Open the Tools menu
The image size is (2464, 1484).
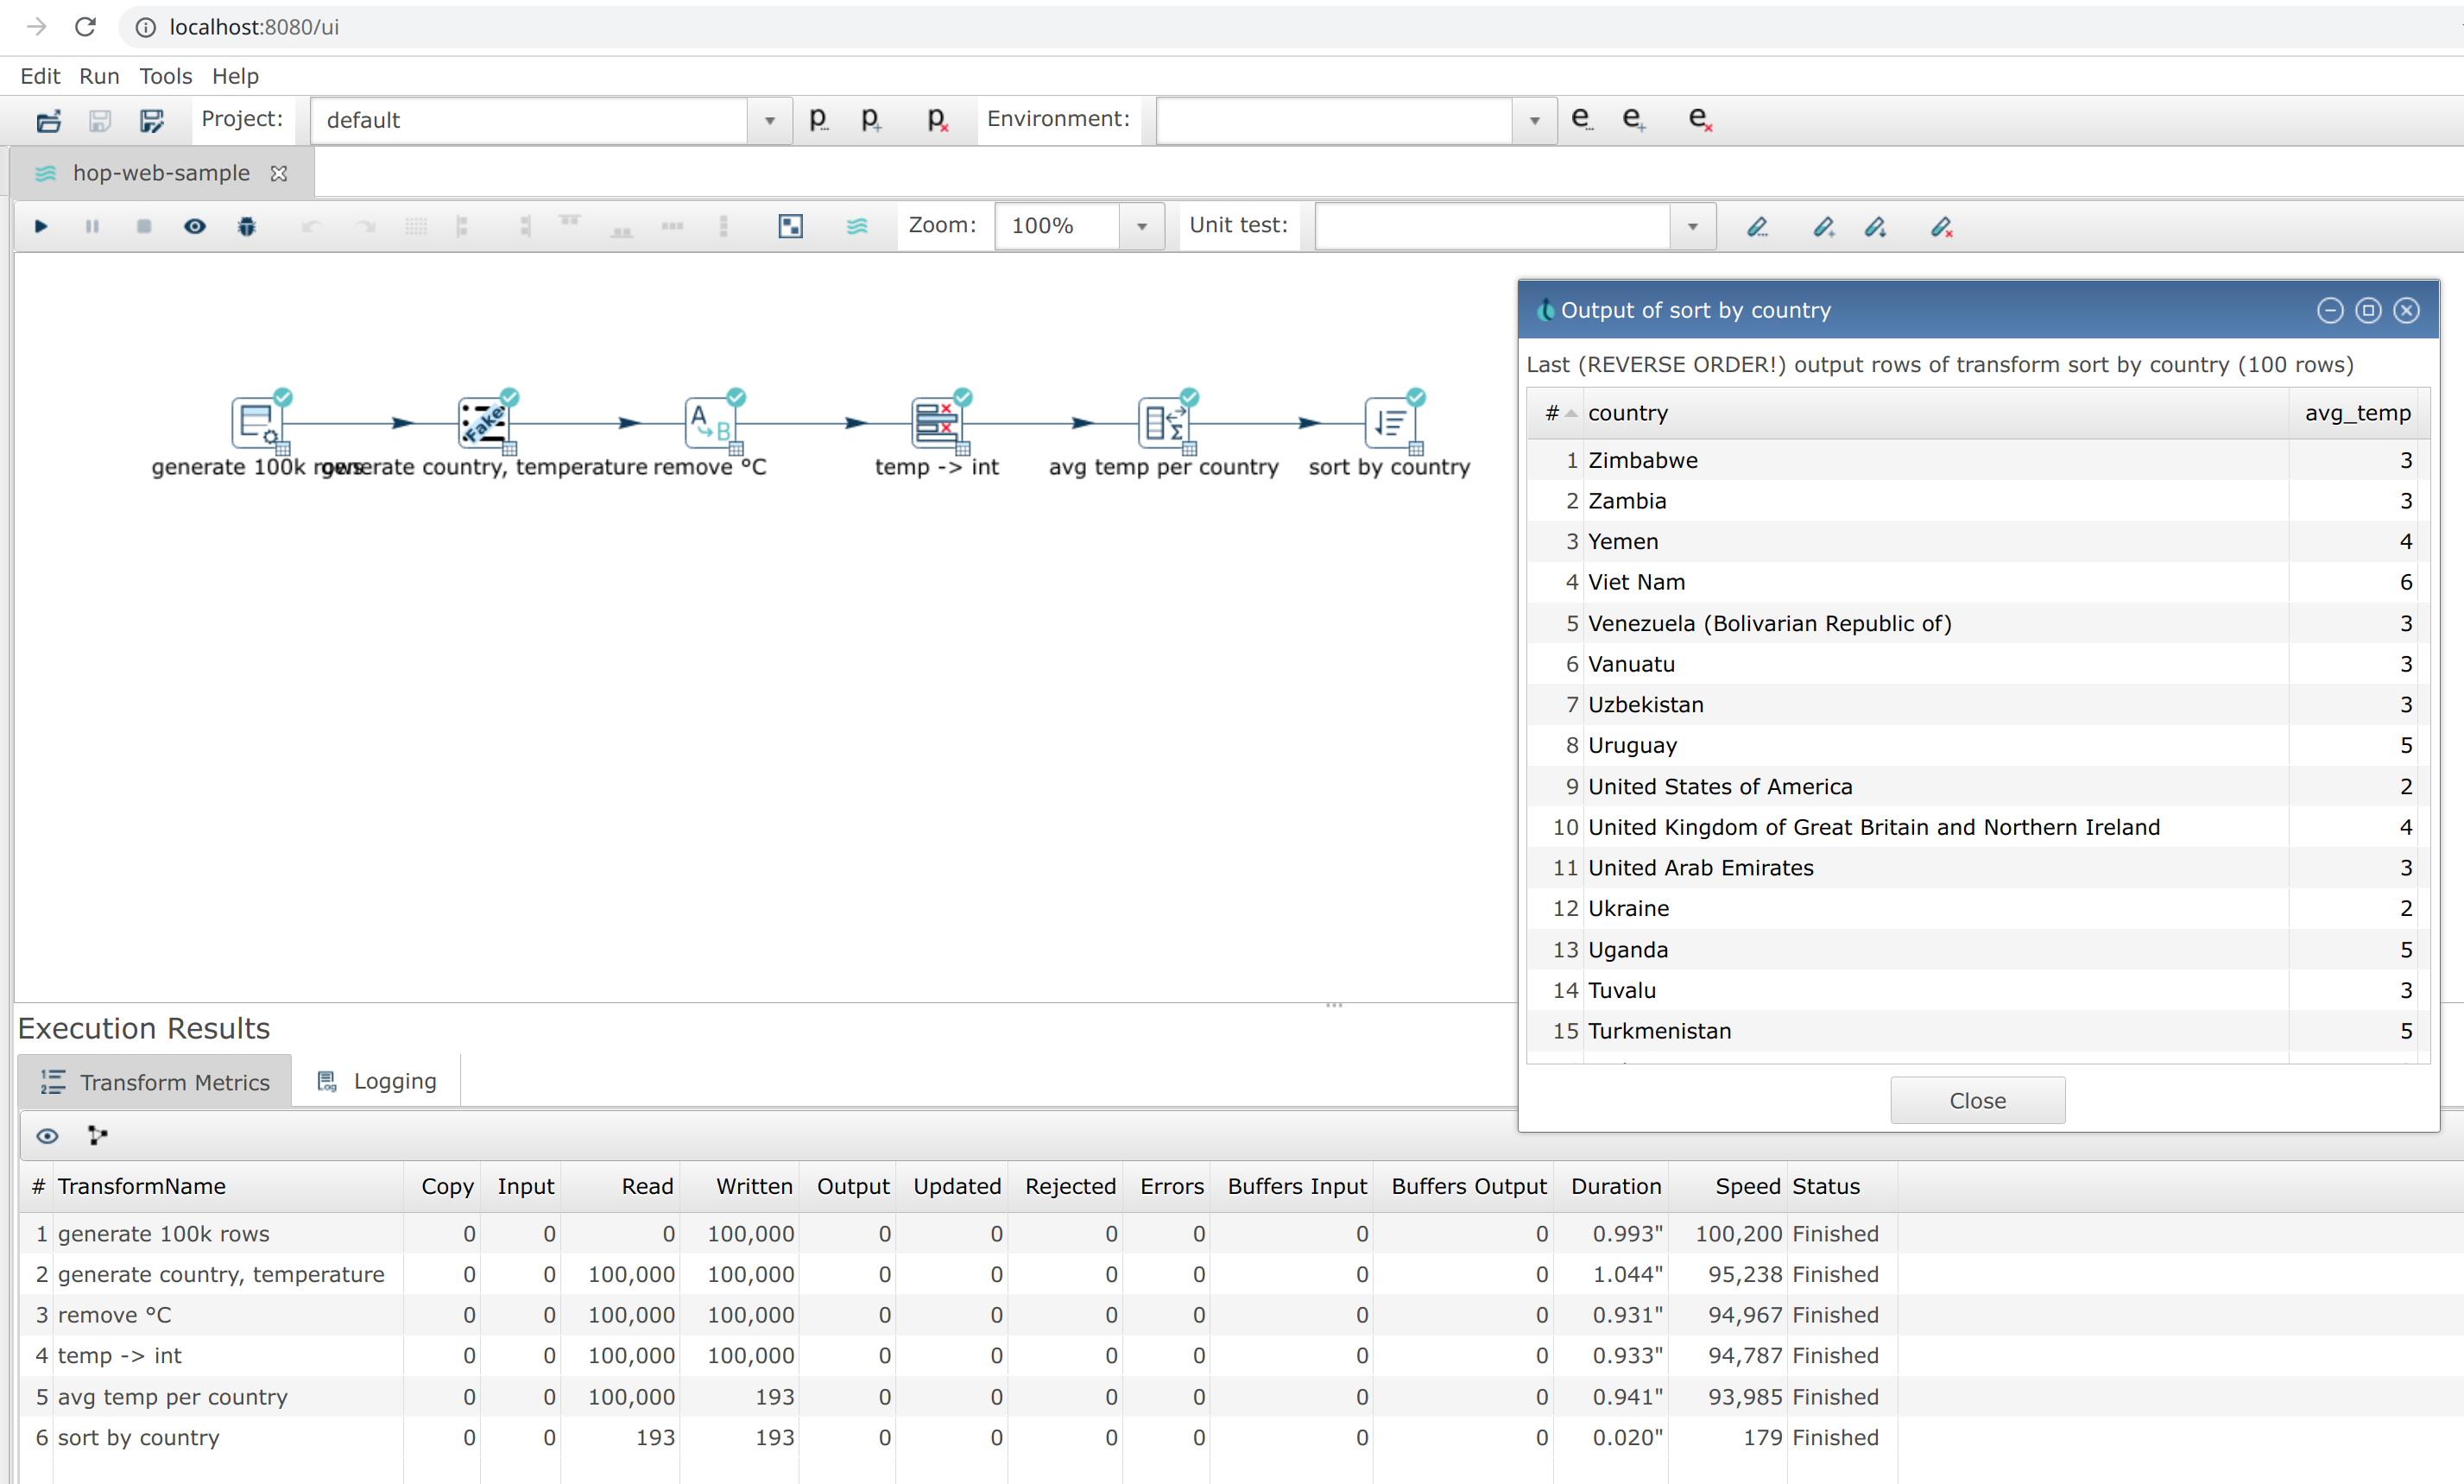(165, 76)
